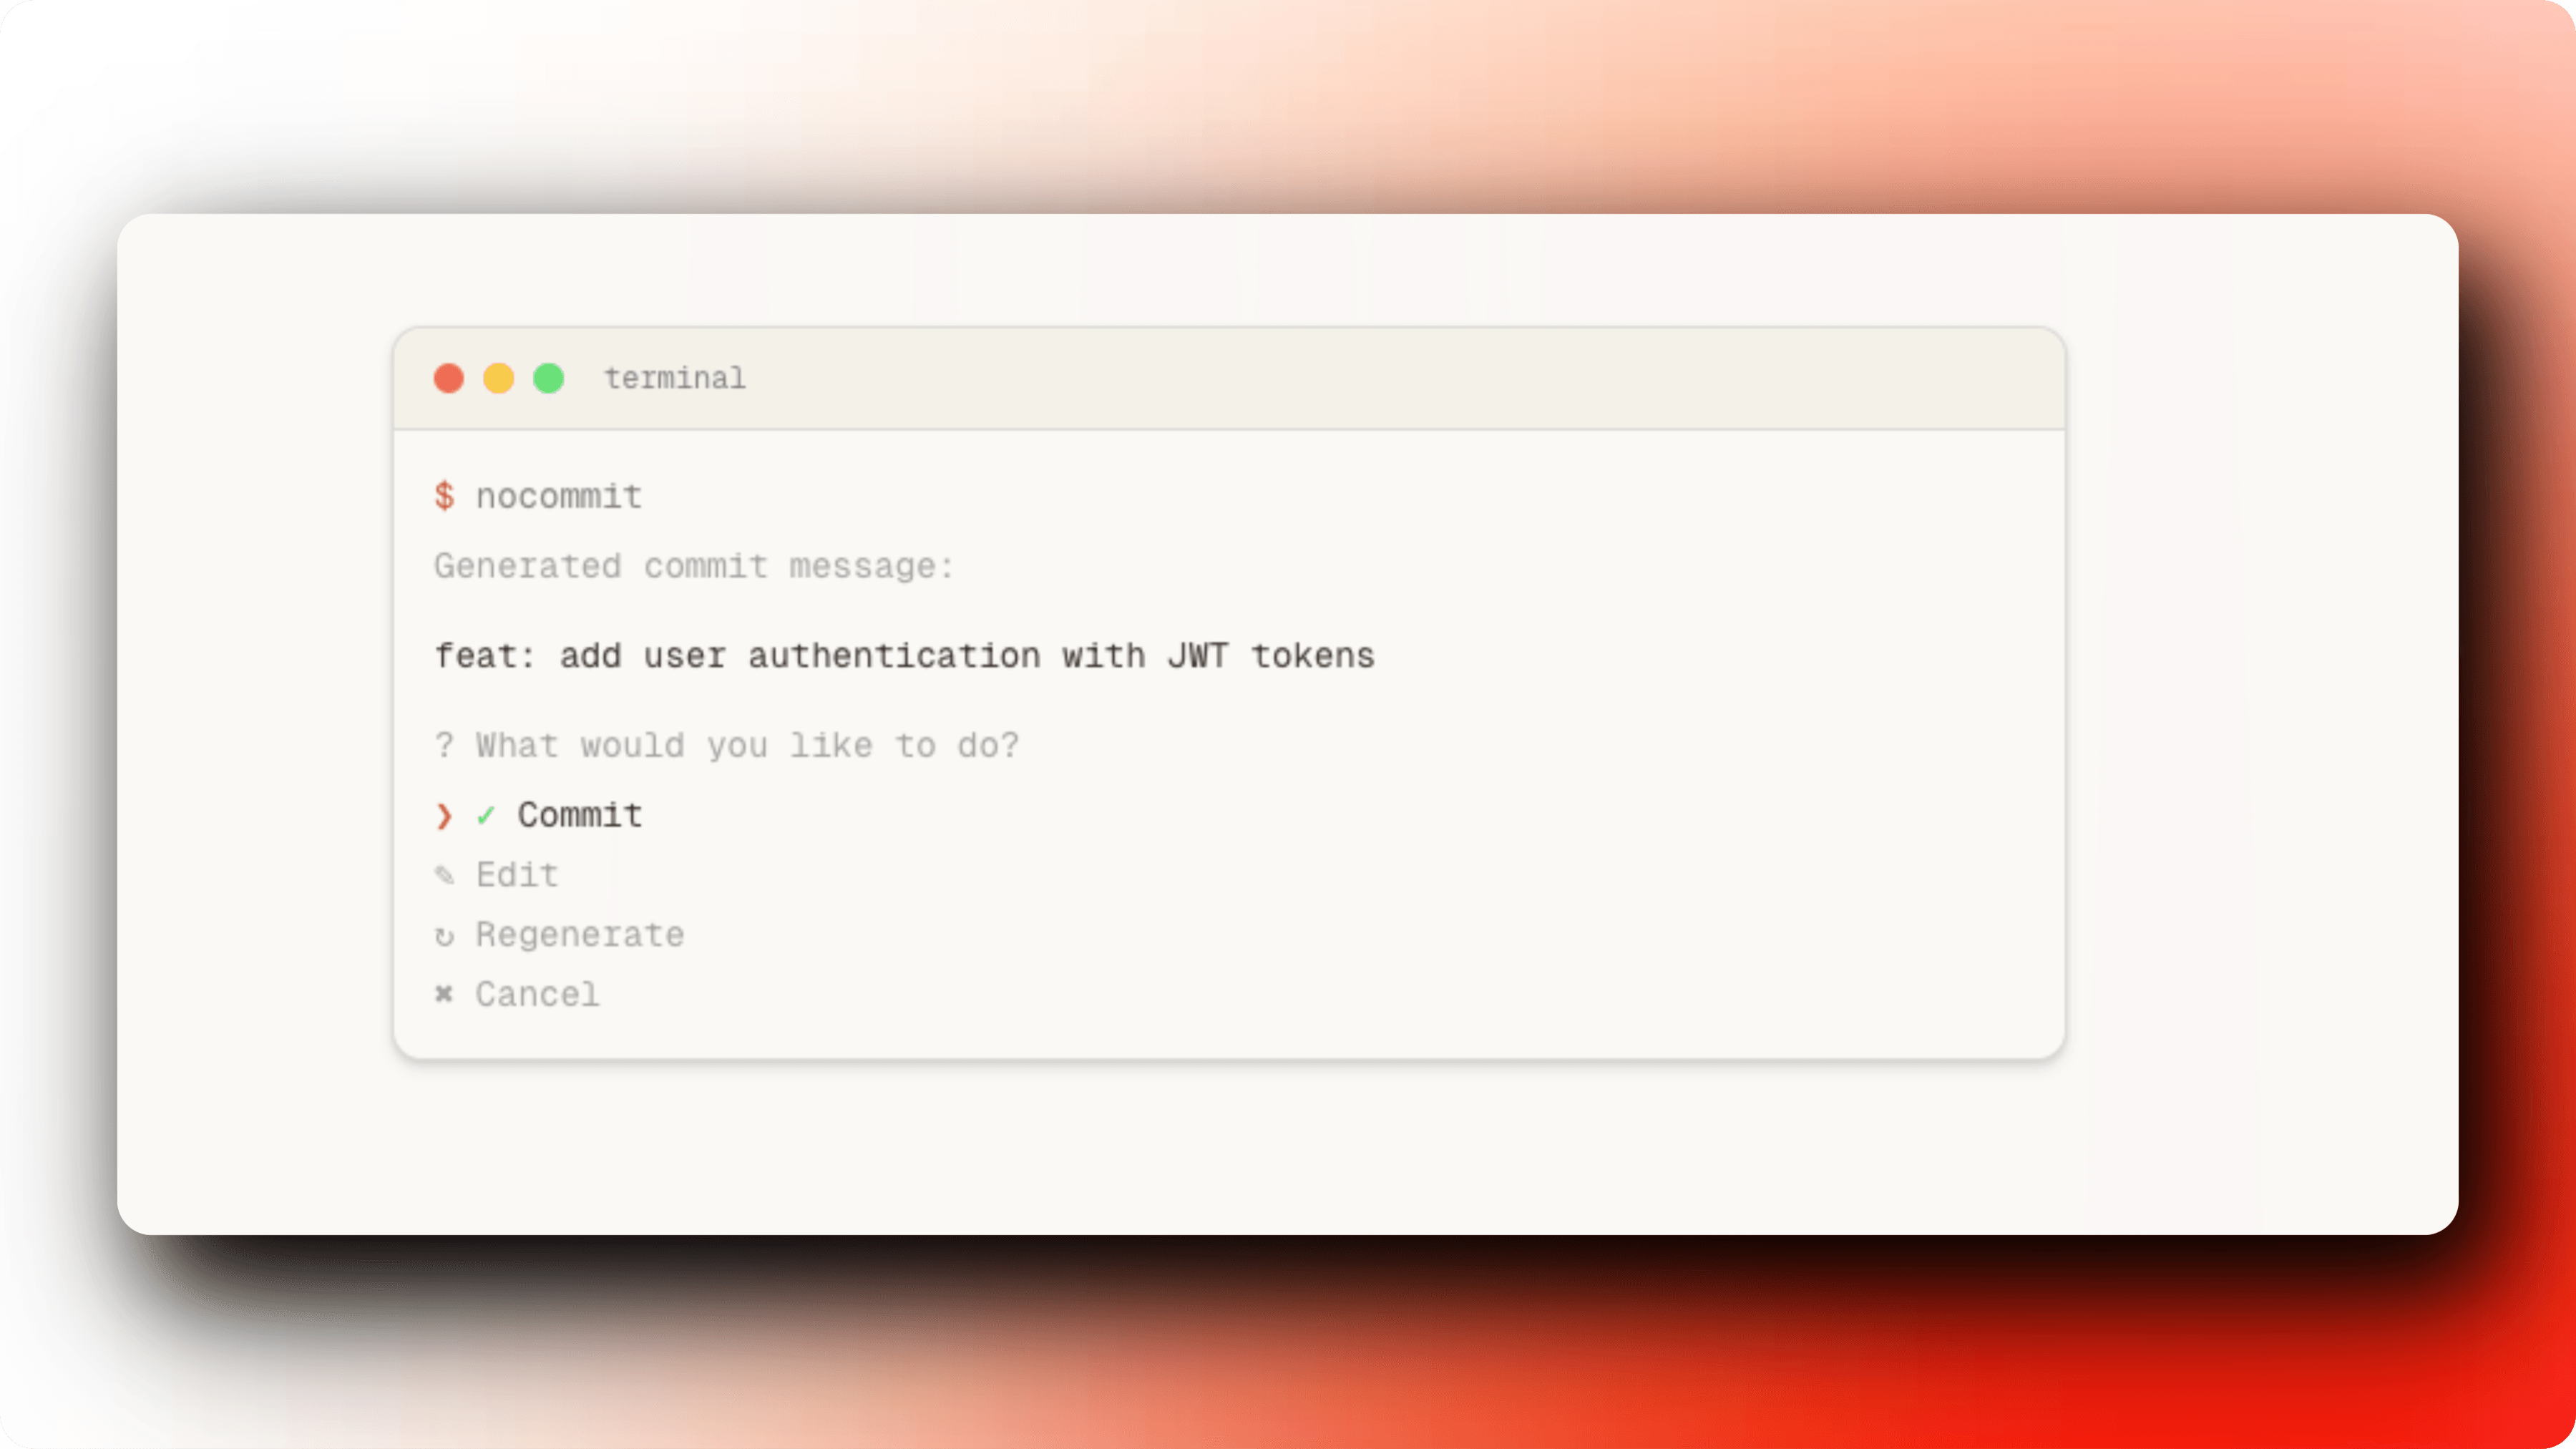The width and height of the screenshot is (2576, 1449).
Task: Choose the Edit option
Action: pyautogui.click(x=517, y=875)
